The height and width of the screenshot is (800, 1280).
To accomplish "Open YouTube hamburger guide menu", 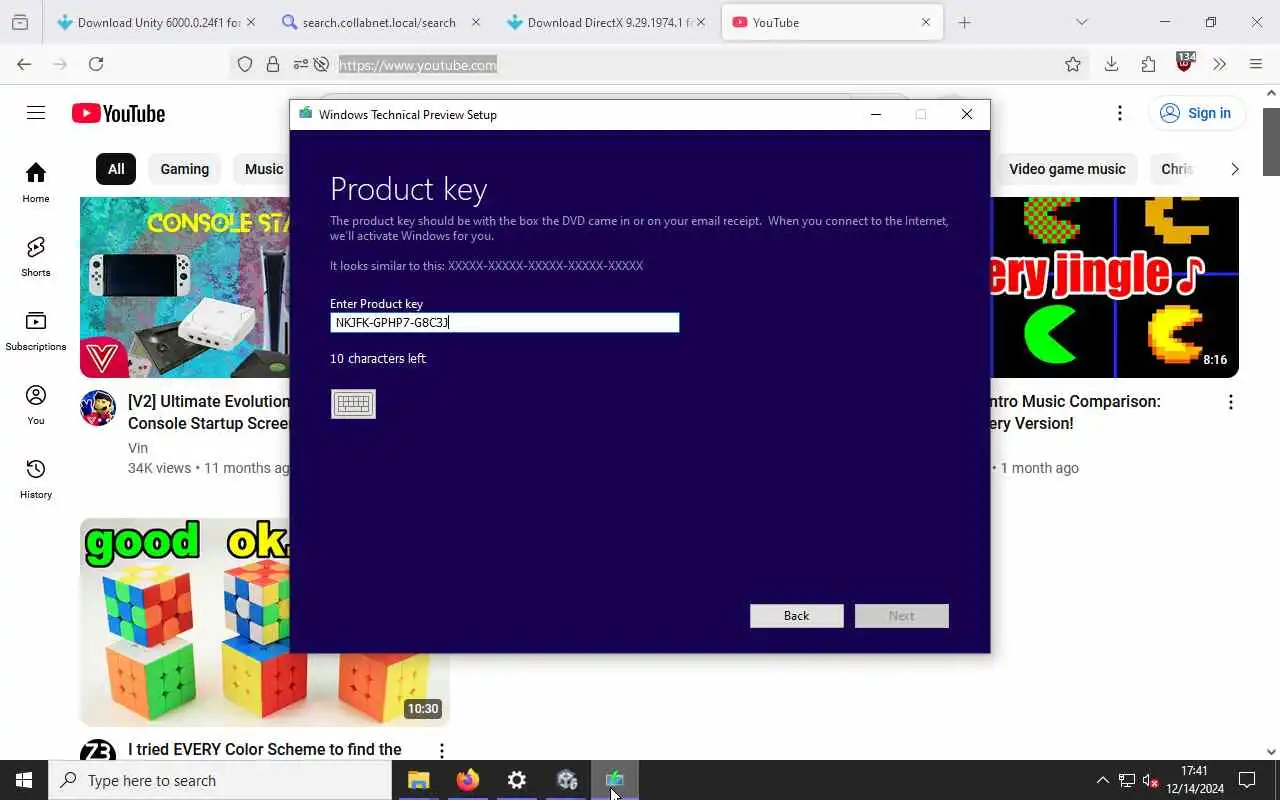I will pos(36,113).
